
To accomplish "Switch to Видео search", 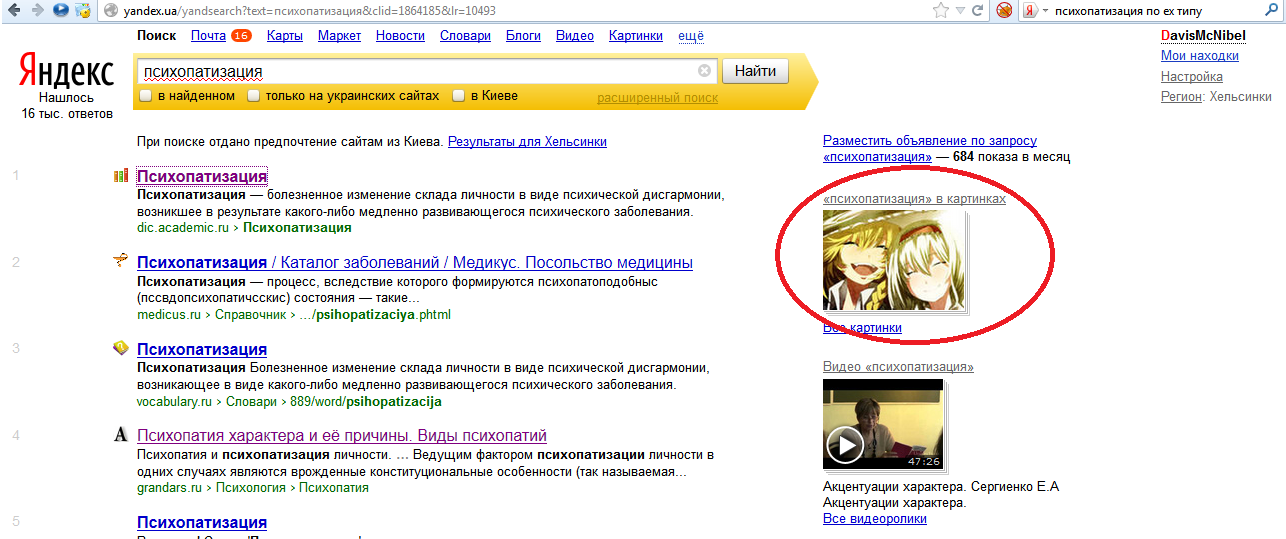I will 575,36.
